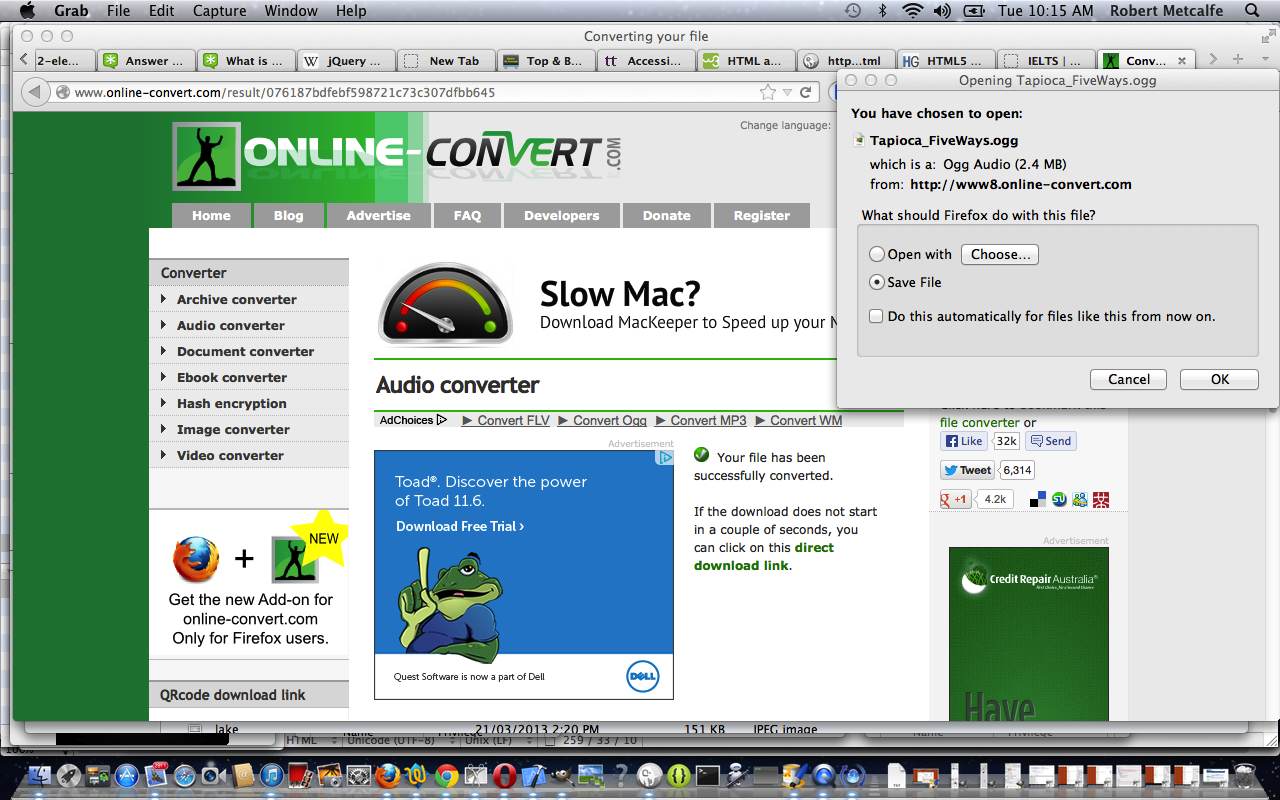Click the direct download link
Screen dimensions: 1280x800
[x=764, y=556]
